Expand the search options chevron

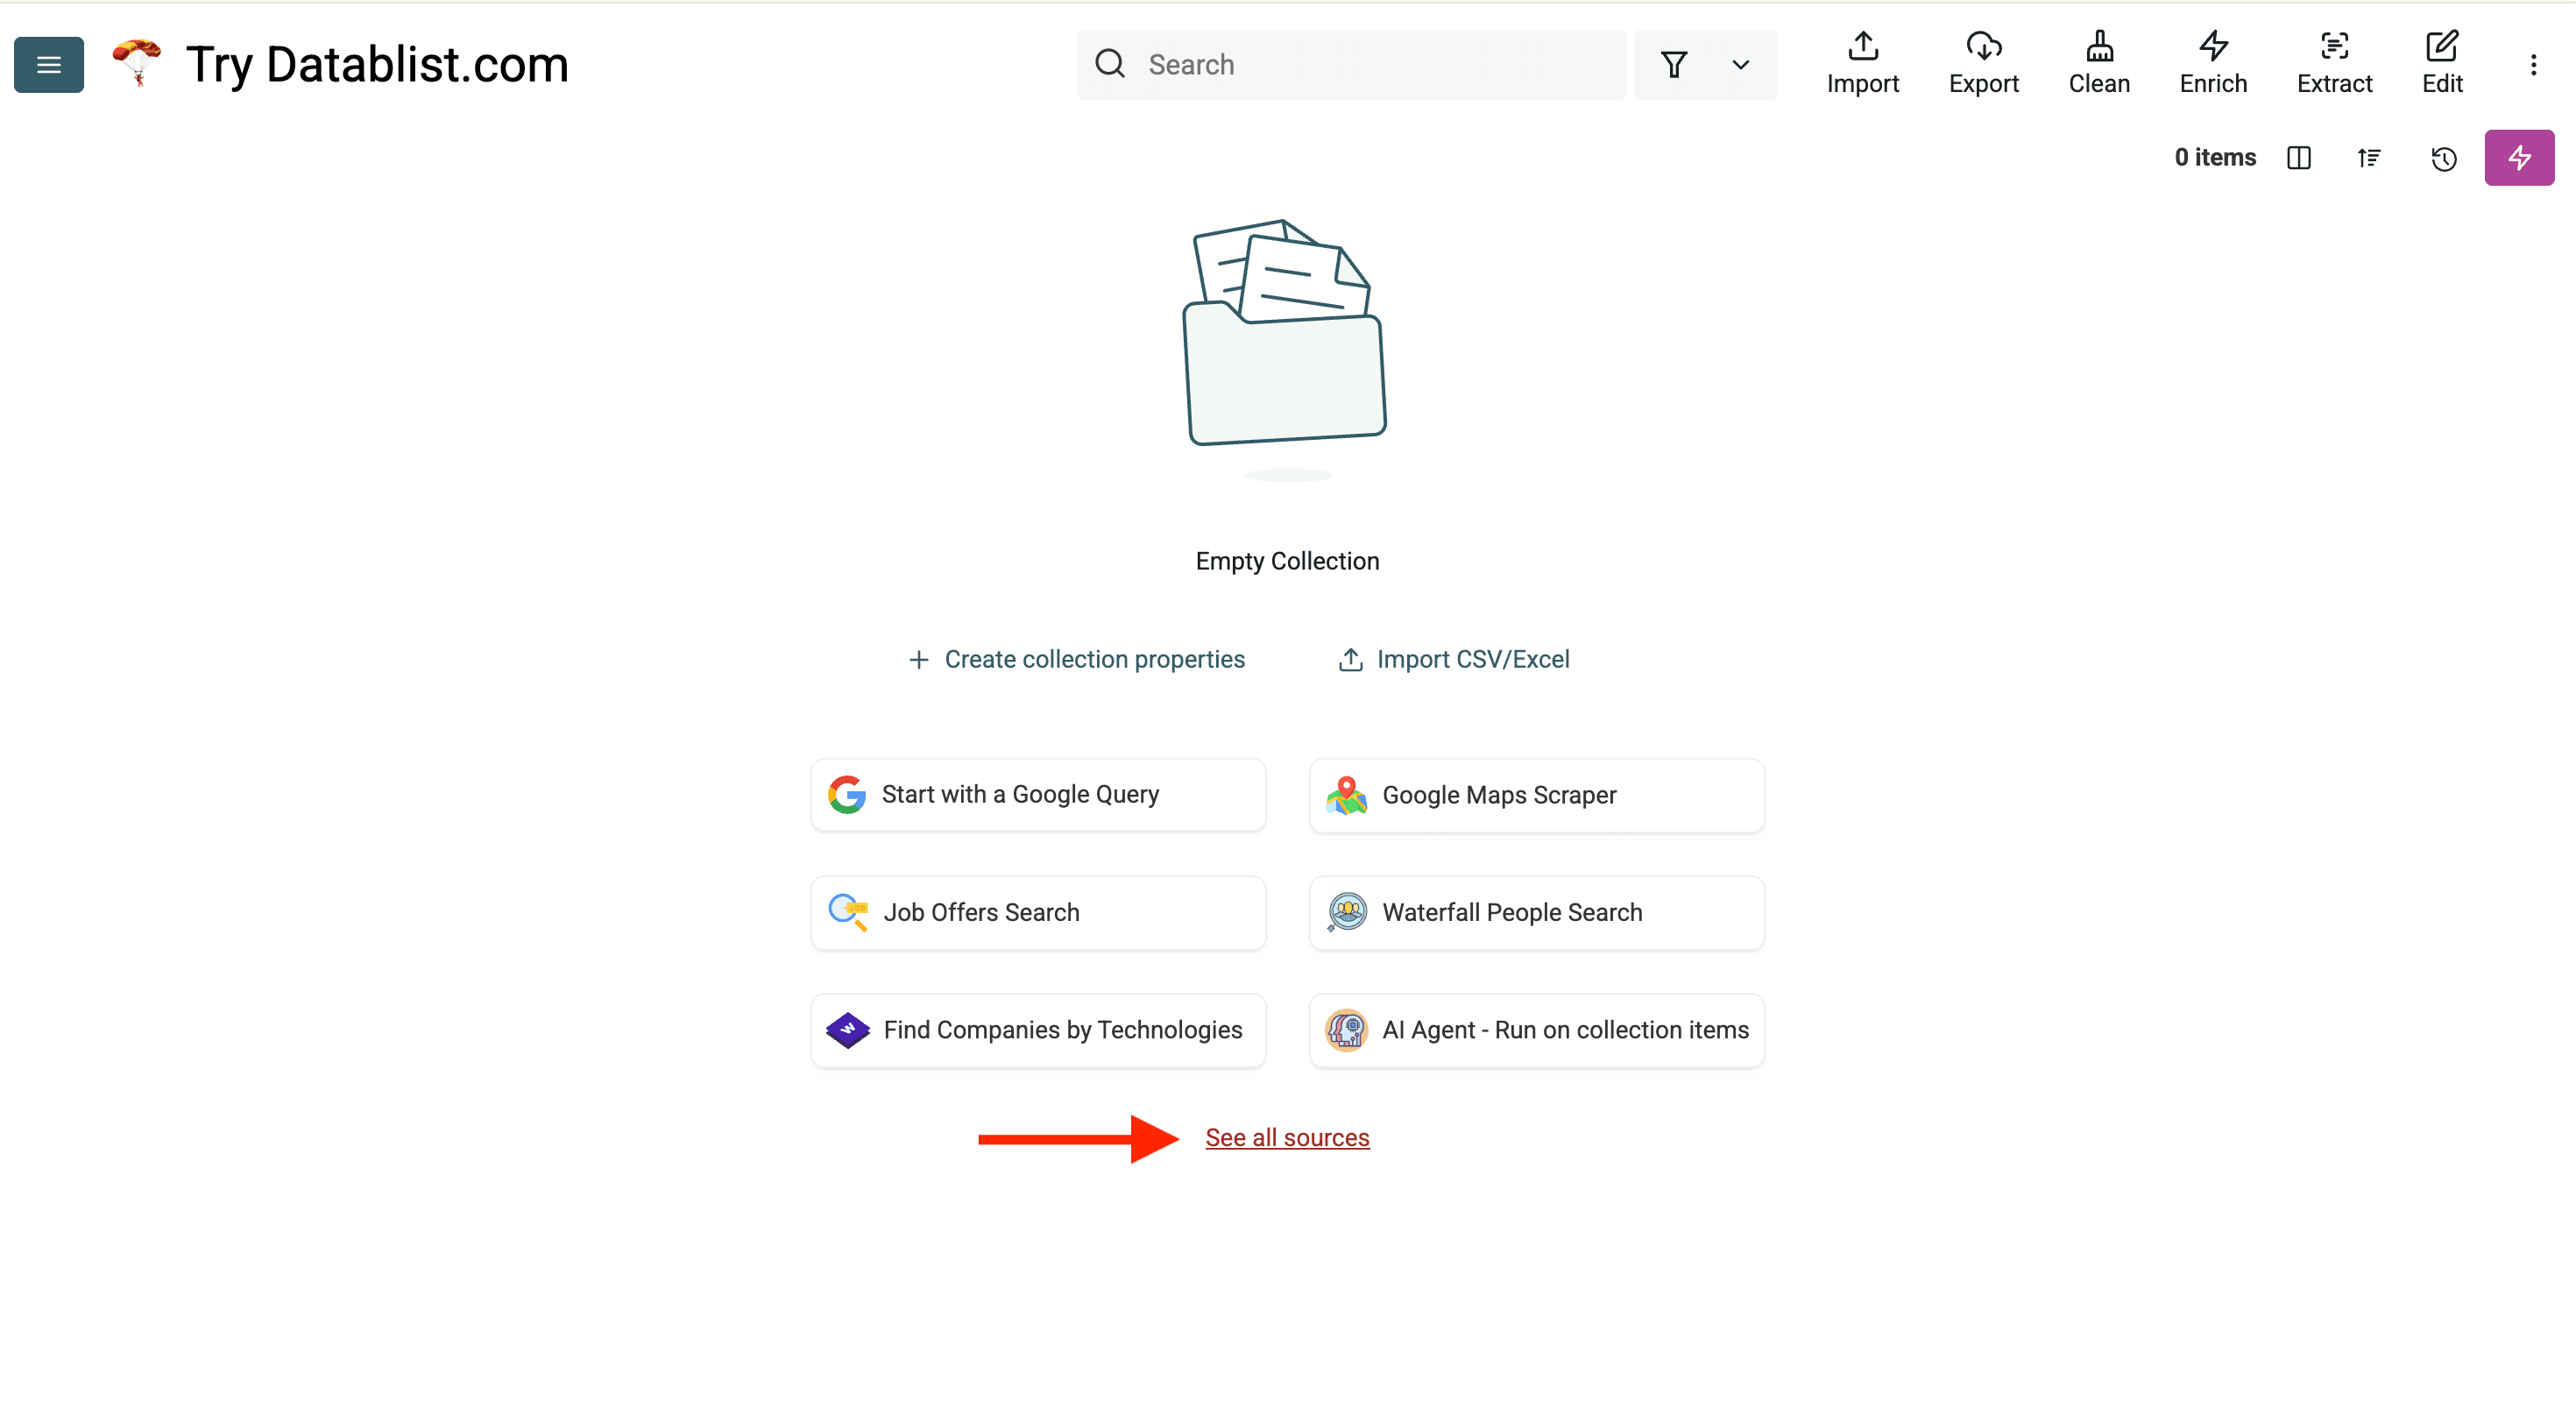coord(1740,64)
